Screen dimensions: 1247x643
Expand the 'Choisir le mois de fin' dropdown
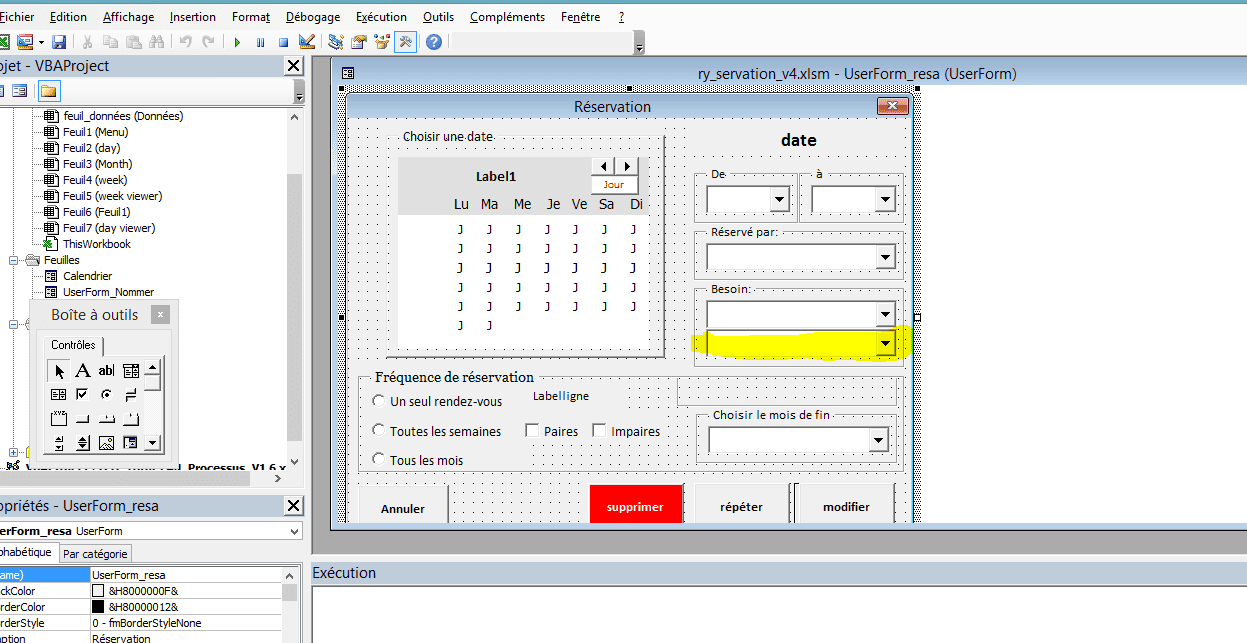(877, 440)
